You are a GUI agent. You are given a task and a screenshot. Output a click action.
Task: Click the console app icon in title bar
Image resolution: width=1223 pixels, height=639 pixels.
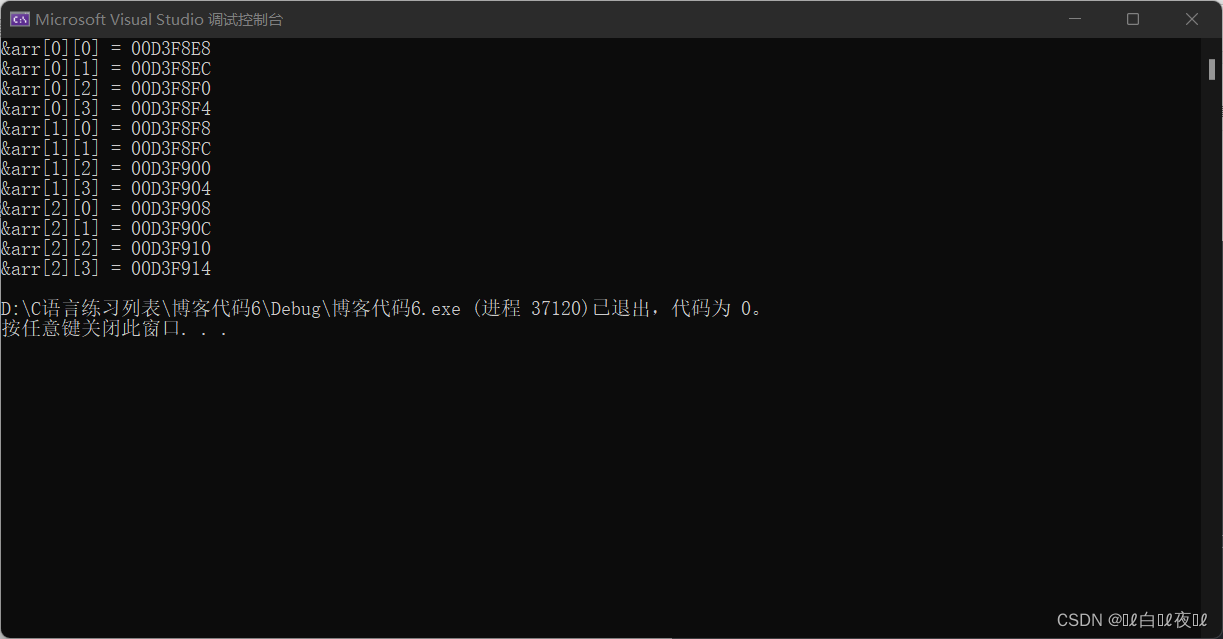point(19,19)
